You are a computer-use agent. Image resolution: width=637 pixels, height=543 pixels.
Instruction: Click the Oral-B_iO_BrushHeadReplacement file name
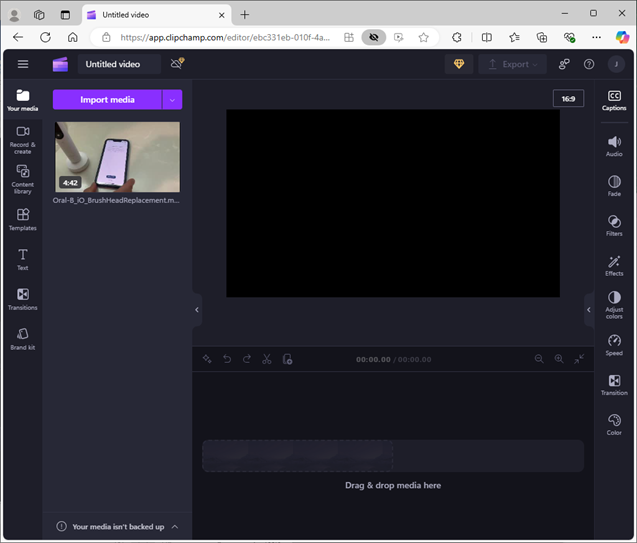pos(116,200)
